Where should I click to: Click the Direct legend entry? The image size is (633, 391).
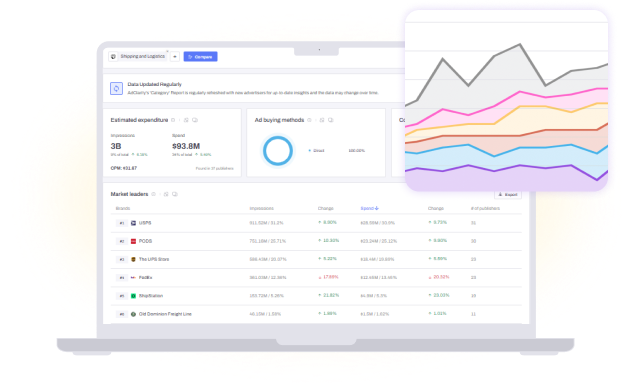(316, 151)
